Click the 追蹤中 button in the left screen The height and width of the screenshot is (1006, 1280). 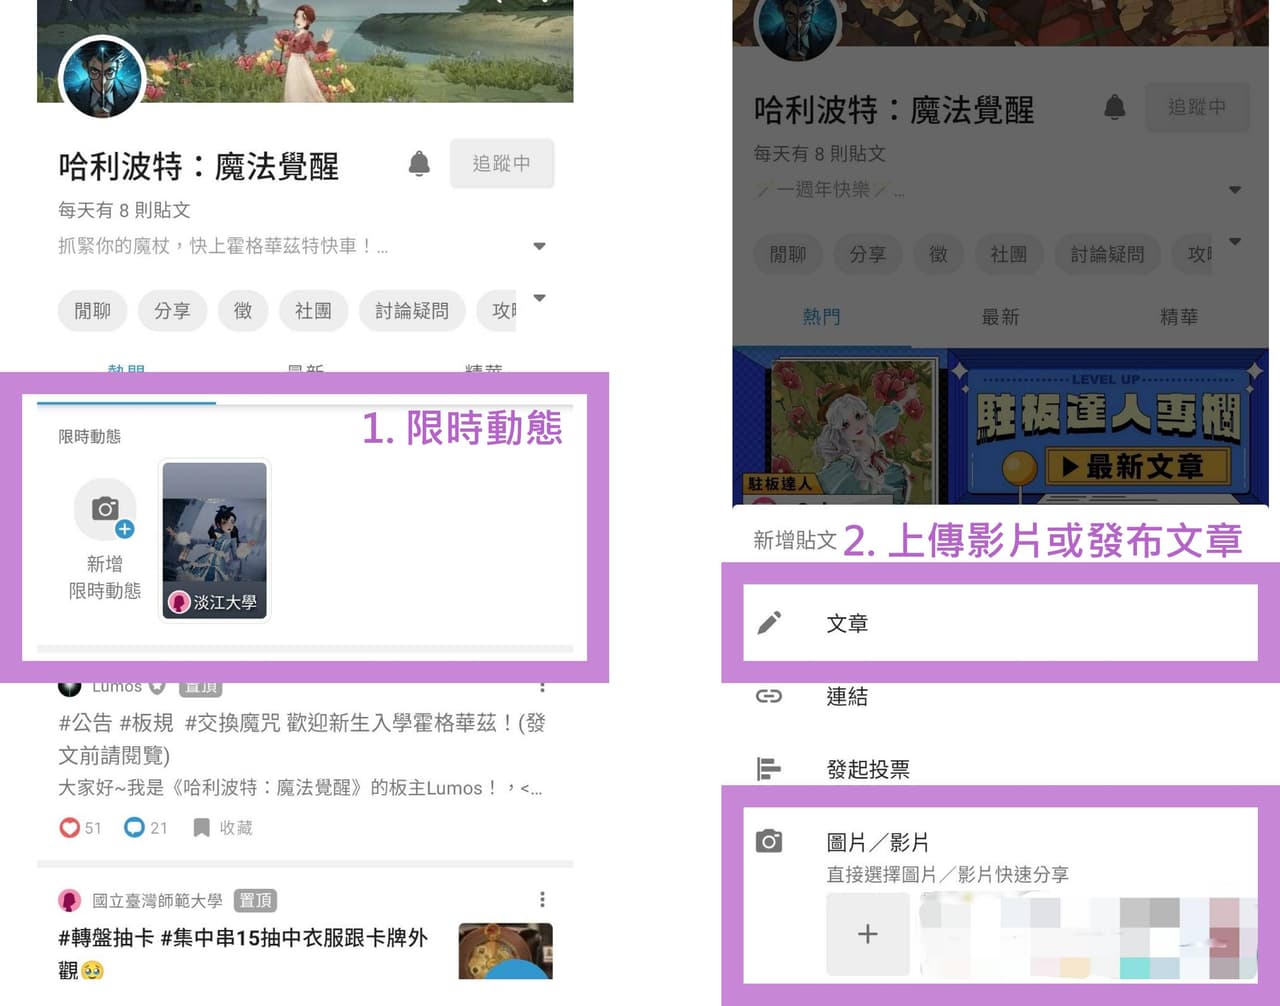(x=501, y=163)
